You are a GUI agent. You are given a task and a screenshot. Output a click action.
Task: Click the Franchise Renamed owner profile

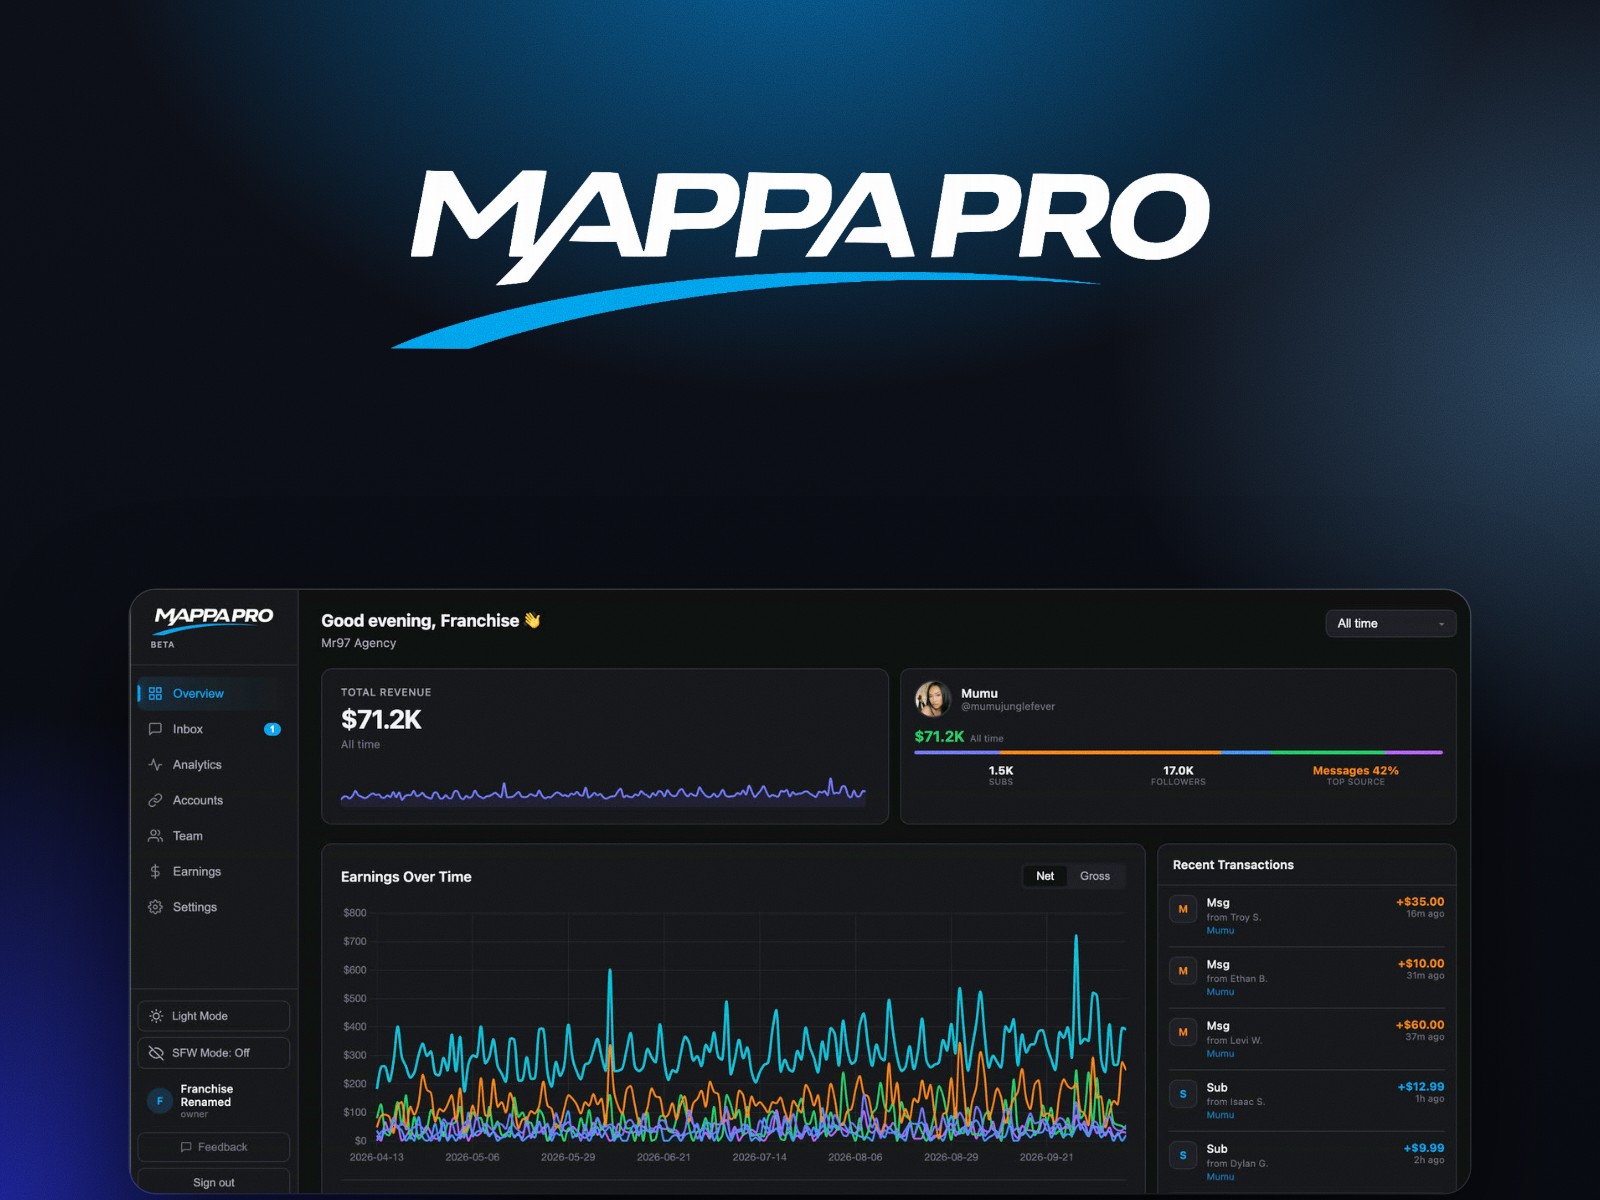(214, 1100)
